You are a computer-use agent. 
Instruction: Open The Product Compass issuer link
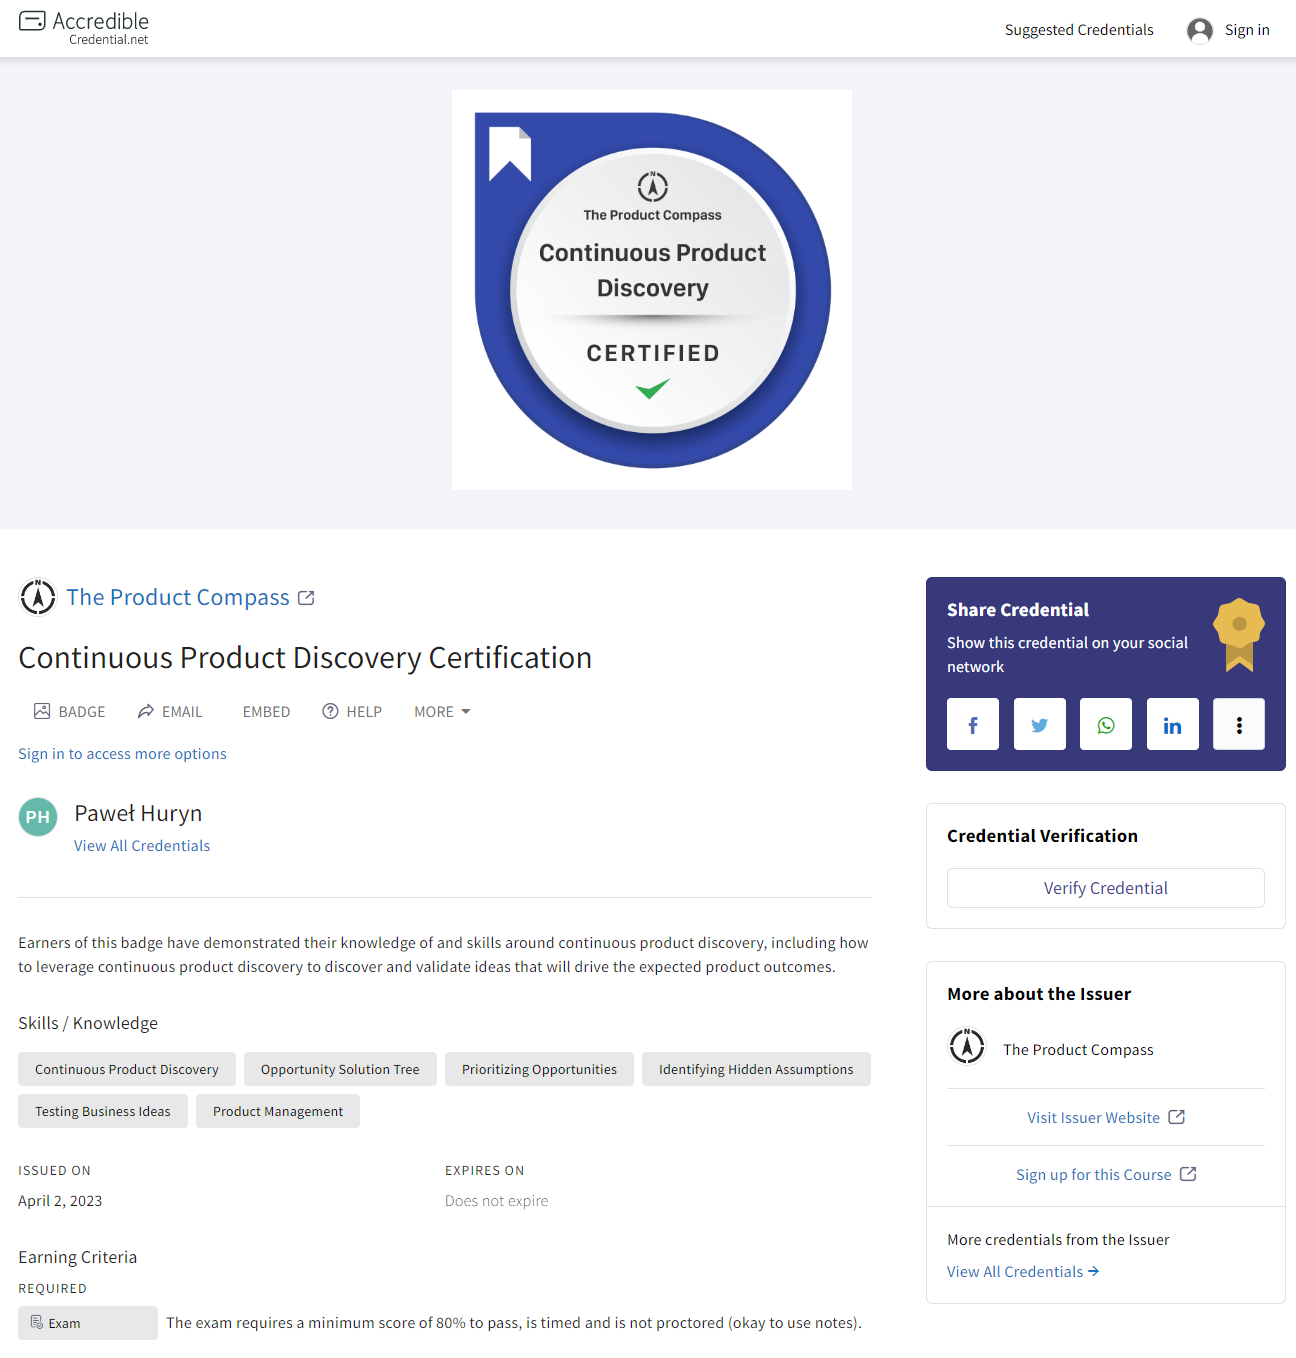178,597
